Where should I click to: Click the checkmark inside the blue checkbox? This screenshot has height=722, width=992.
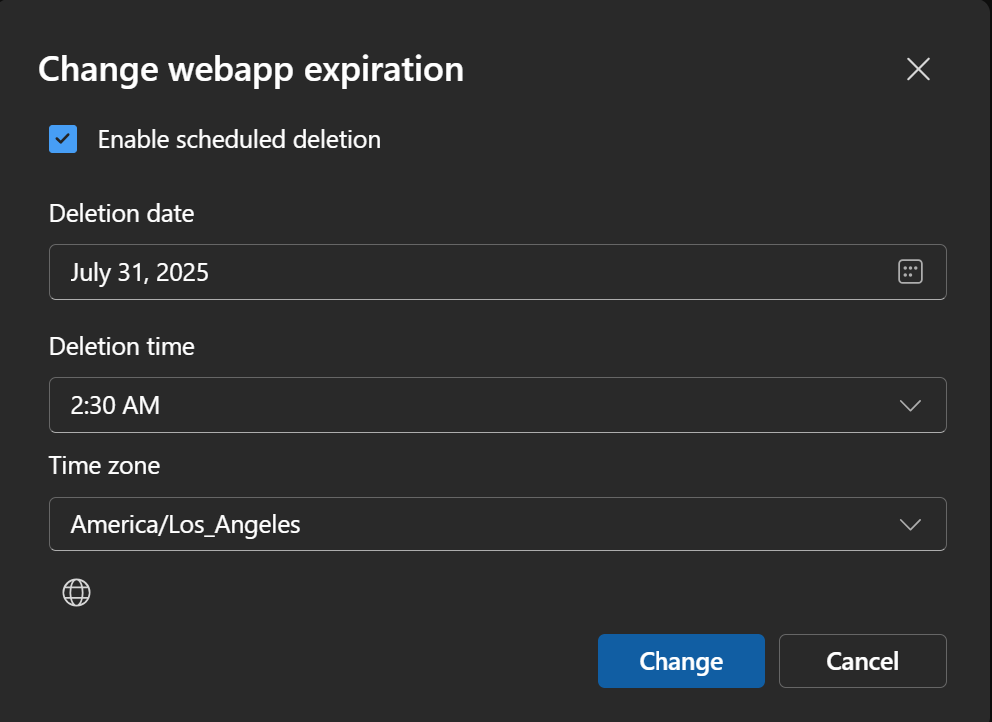click(63, 139)
